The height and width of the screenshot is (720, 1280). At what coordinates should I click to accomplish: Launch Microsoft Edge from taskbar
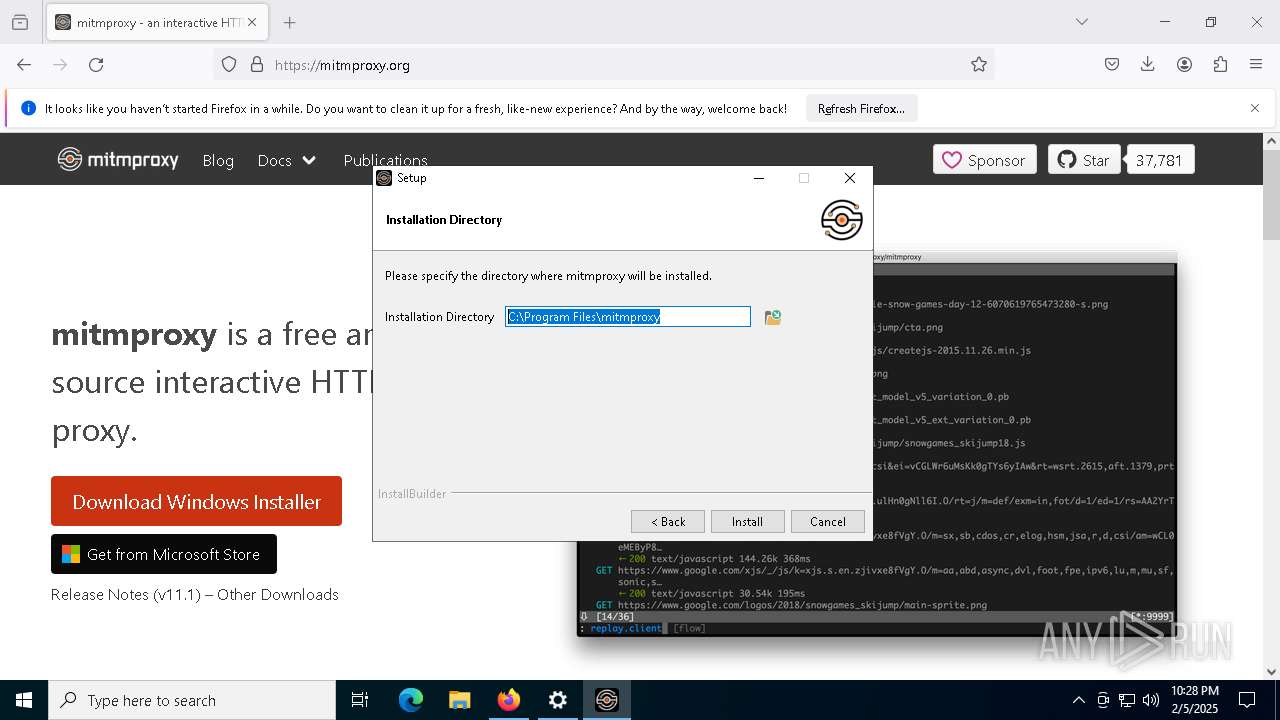411,700
